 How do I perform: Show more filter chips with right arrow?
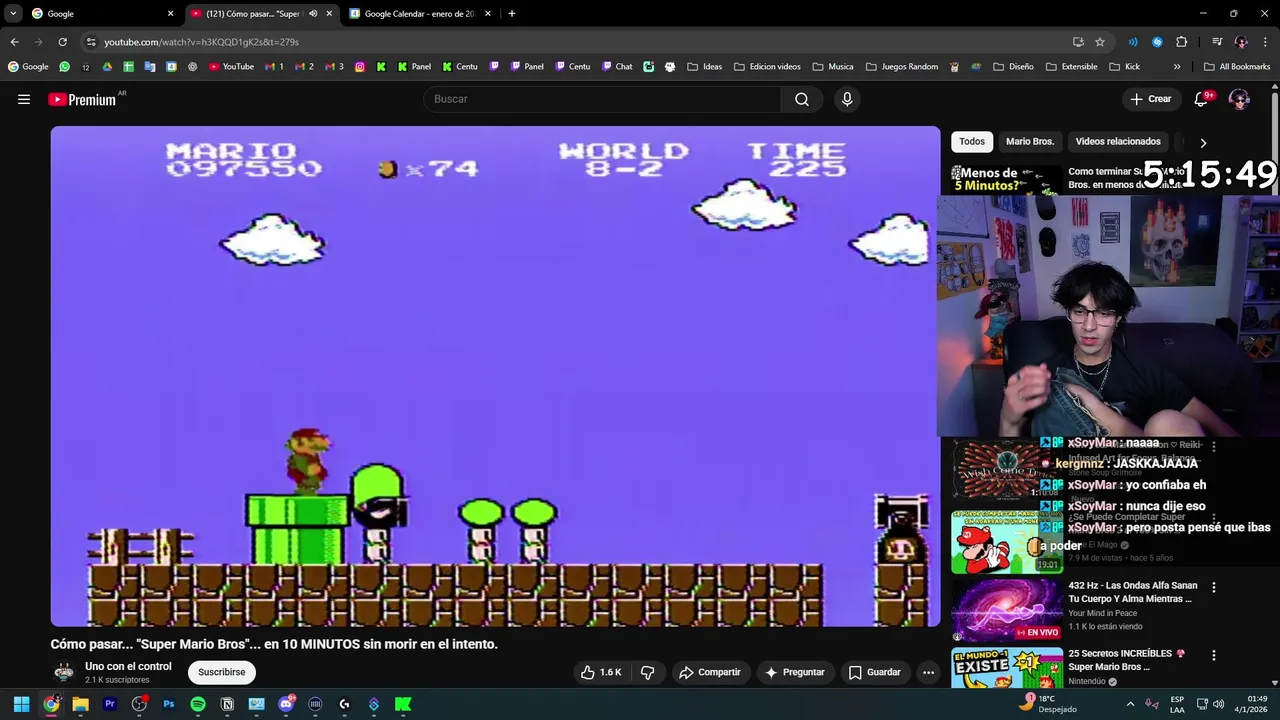(x=1203, y=142)
